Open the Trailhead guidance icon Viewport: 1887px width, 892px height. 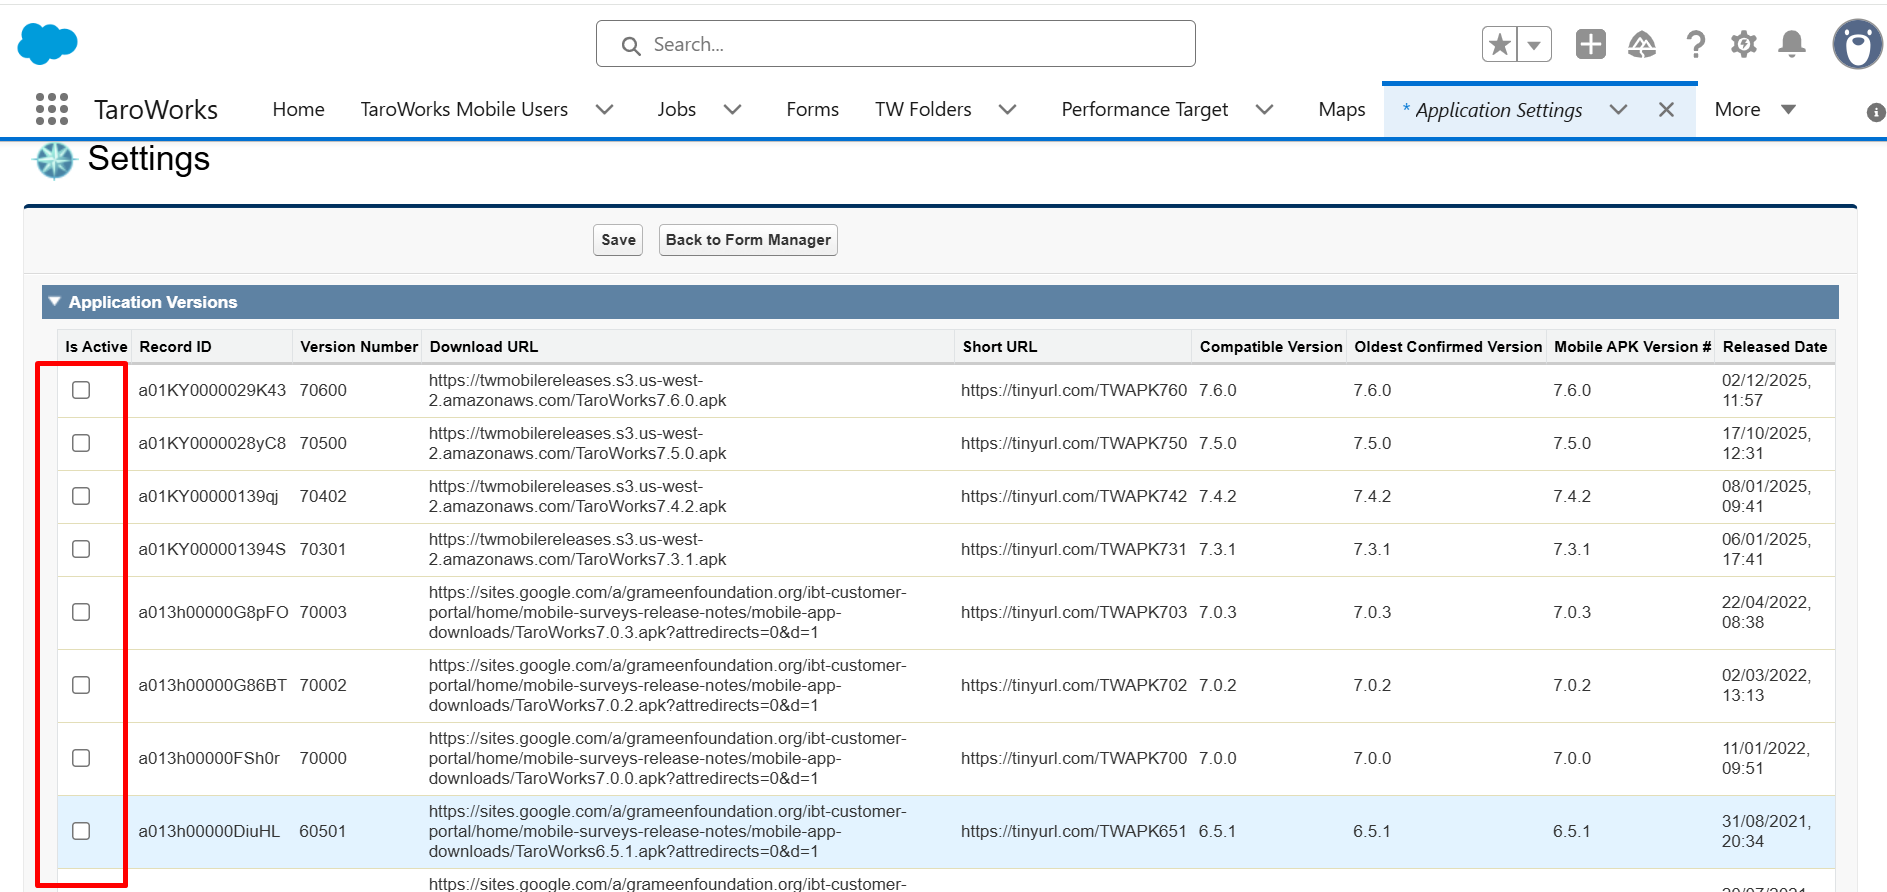[1642, 44]
